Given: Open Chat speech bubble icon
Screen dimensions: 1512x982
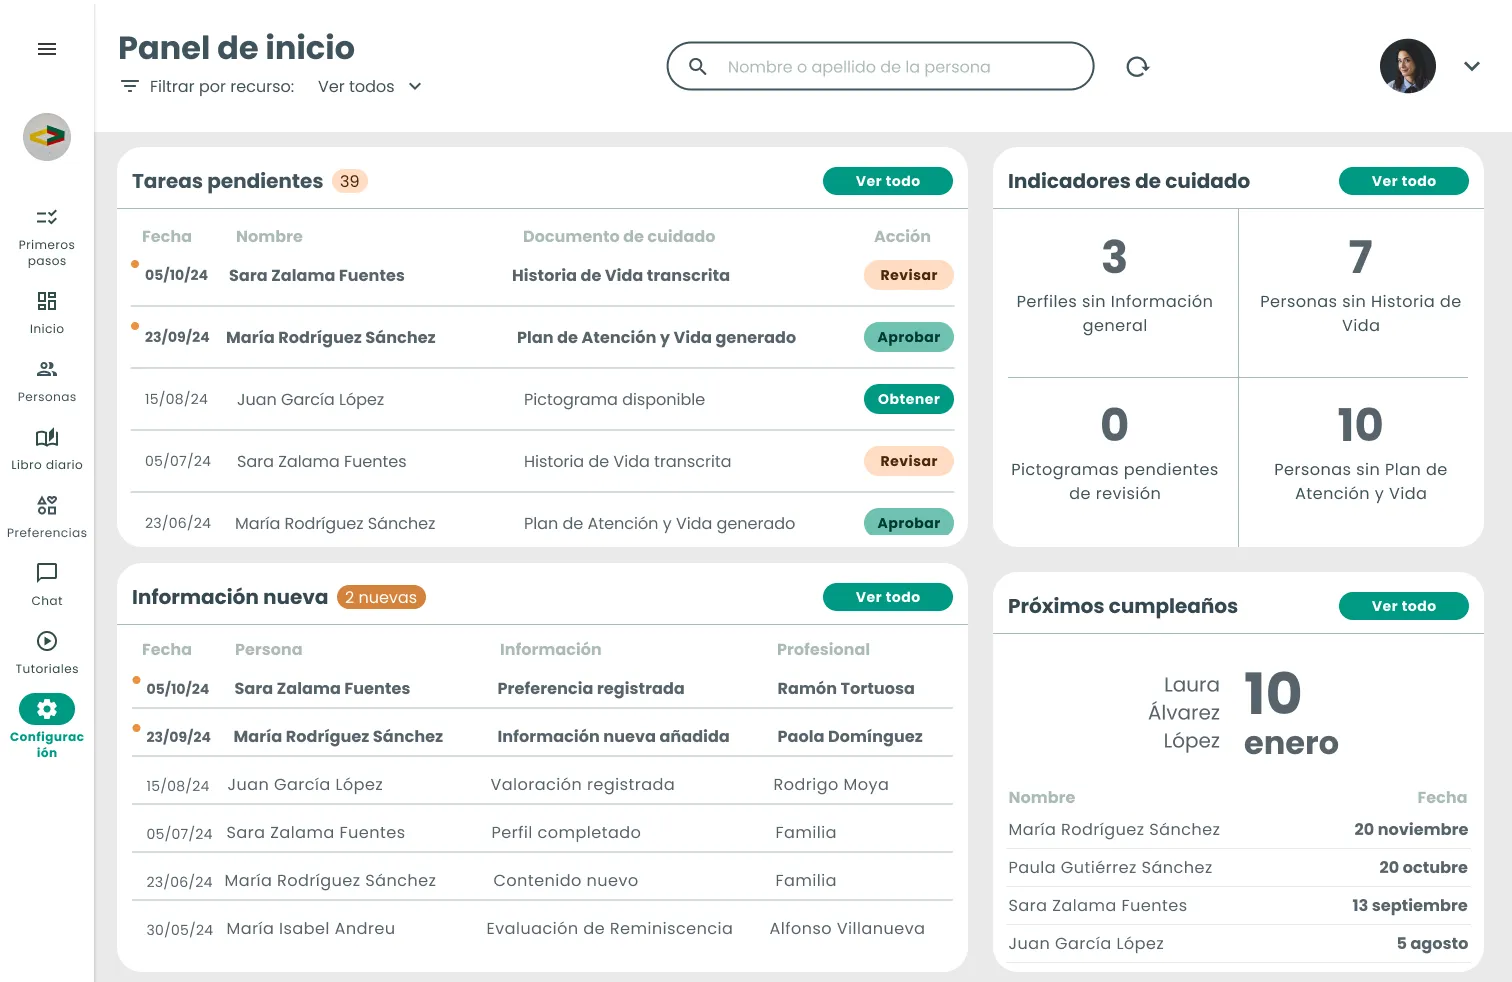Looking at the screenshot, I should point(47,573).
